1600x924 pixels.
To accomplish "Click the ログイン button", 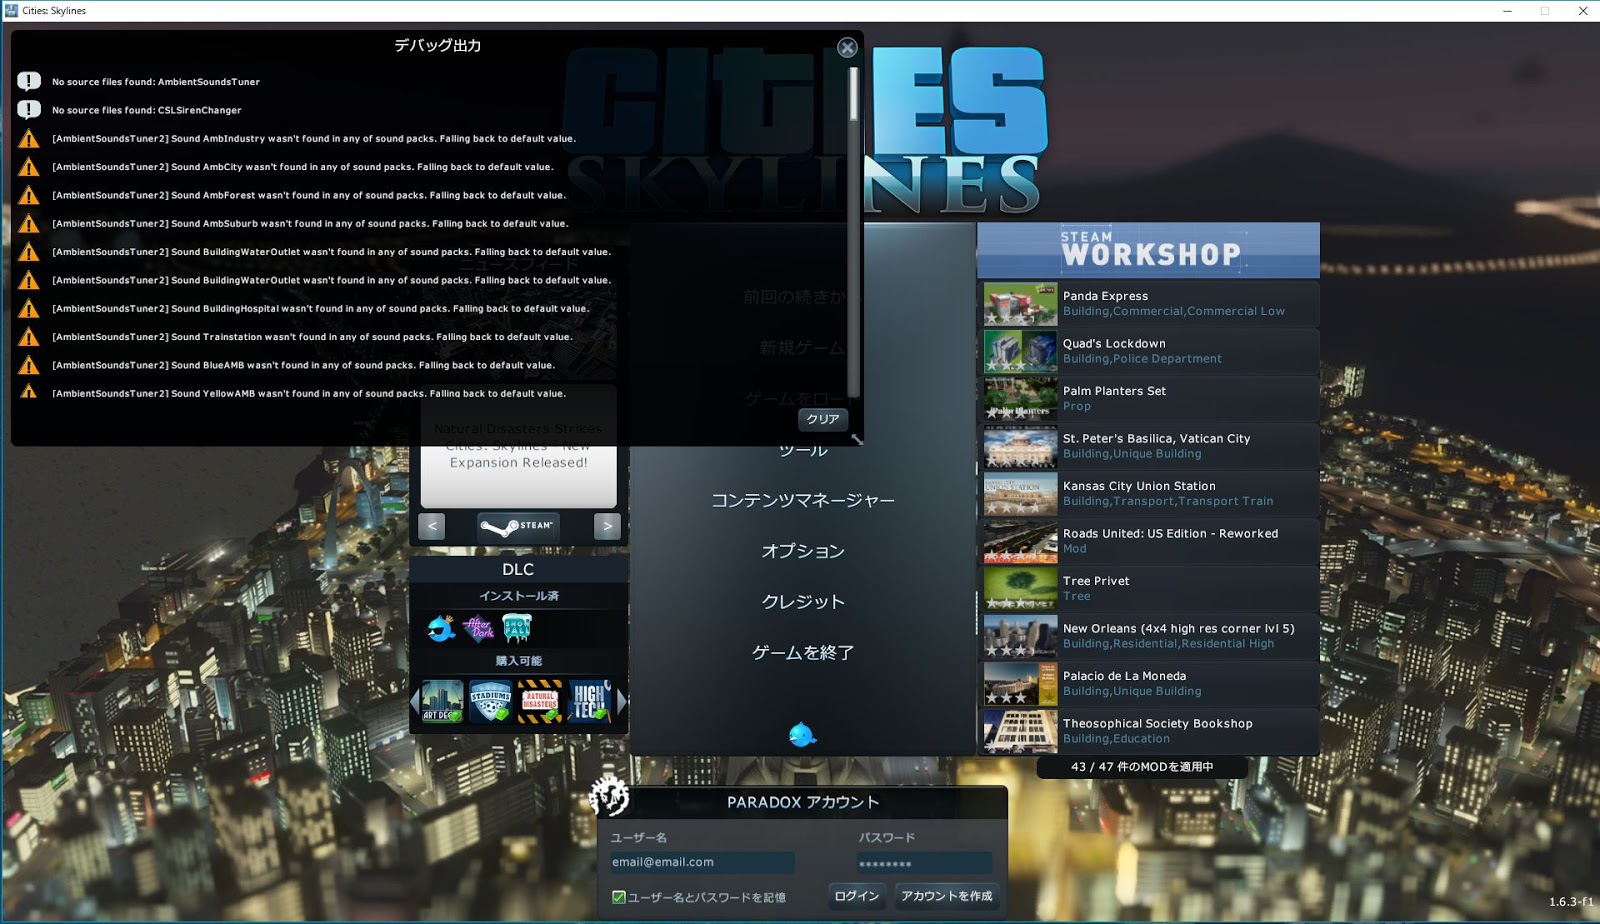I will pos(857,896).
